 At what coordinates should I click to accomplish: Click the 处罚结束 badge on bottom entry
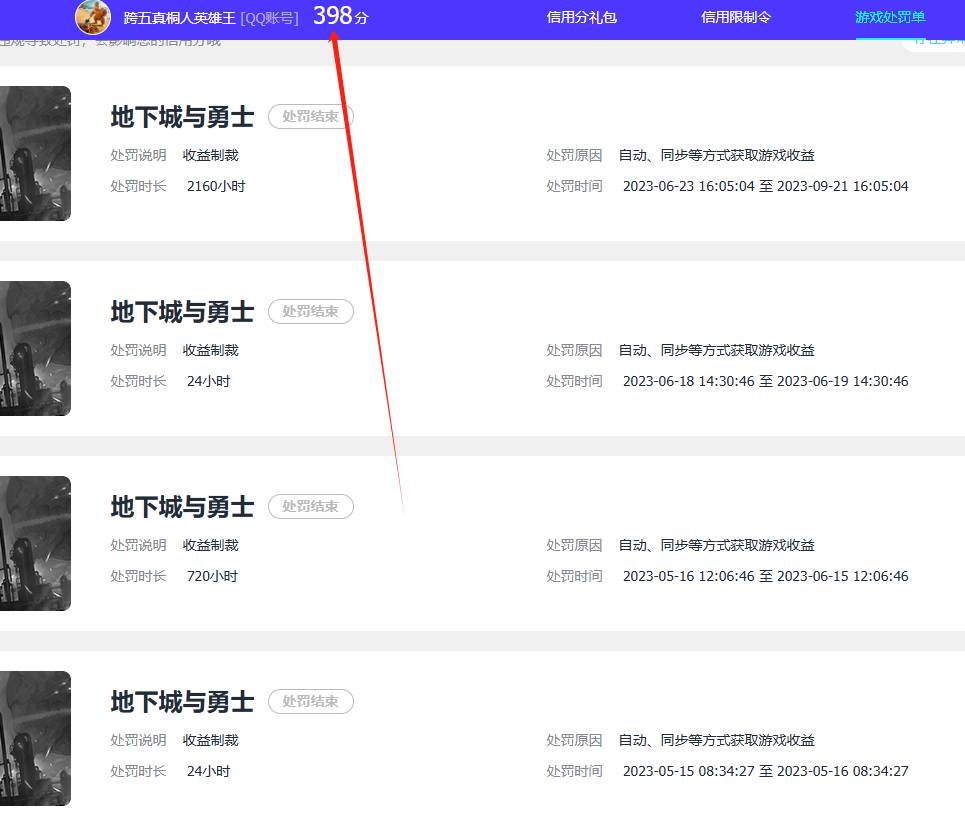[x=310, y=701]
